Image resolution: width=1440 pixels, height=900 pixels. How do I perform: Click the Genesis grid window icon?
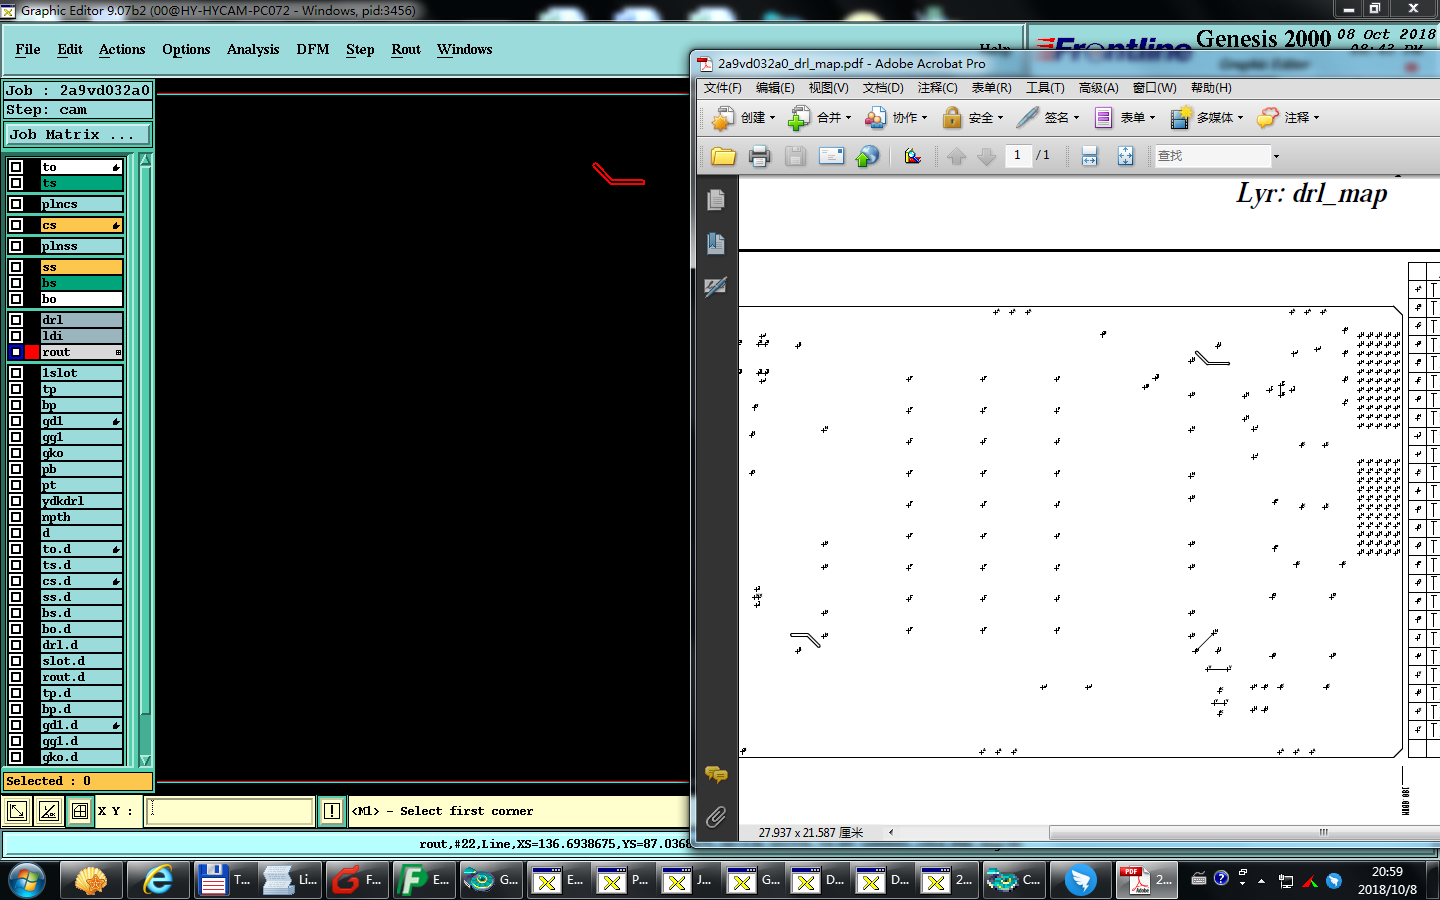coord(80,811)
